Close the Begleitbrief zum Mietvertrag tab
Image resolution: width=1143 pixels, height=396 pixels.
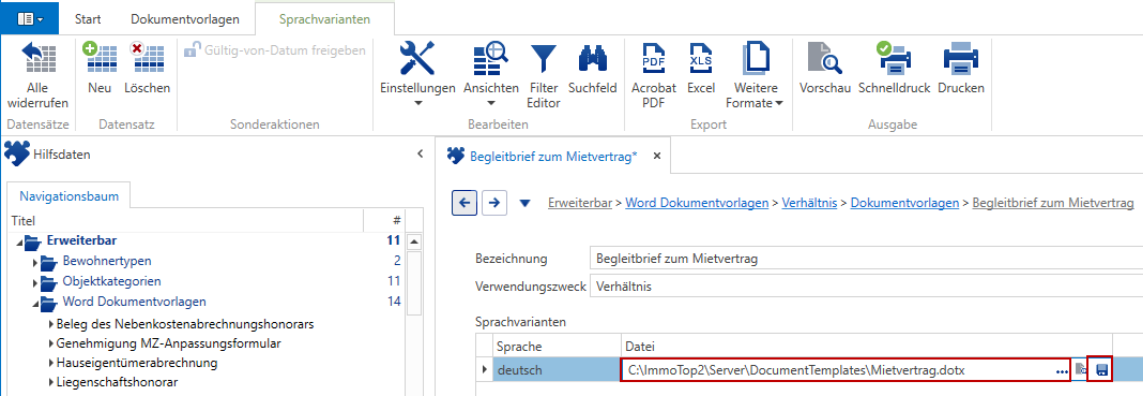click(657, 156)
